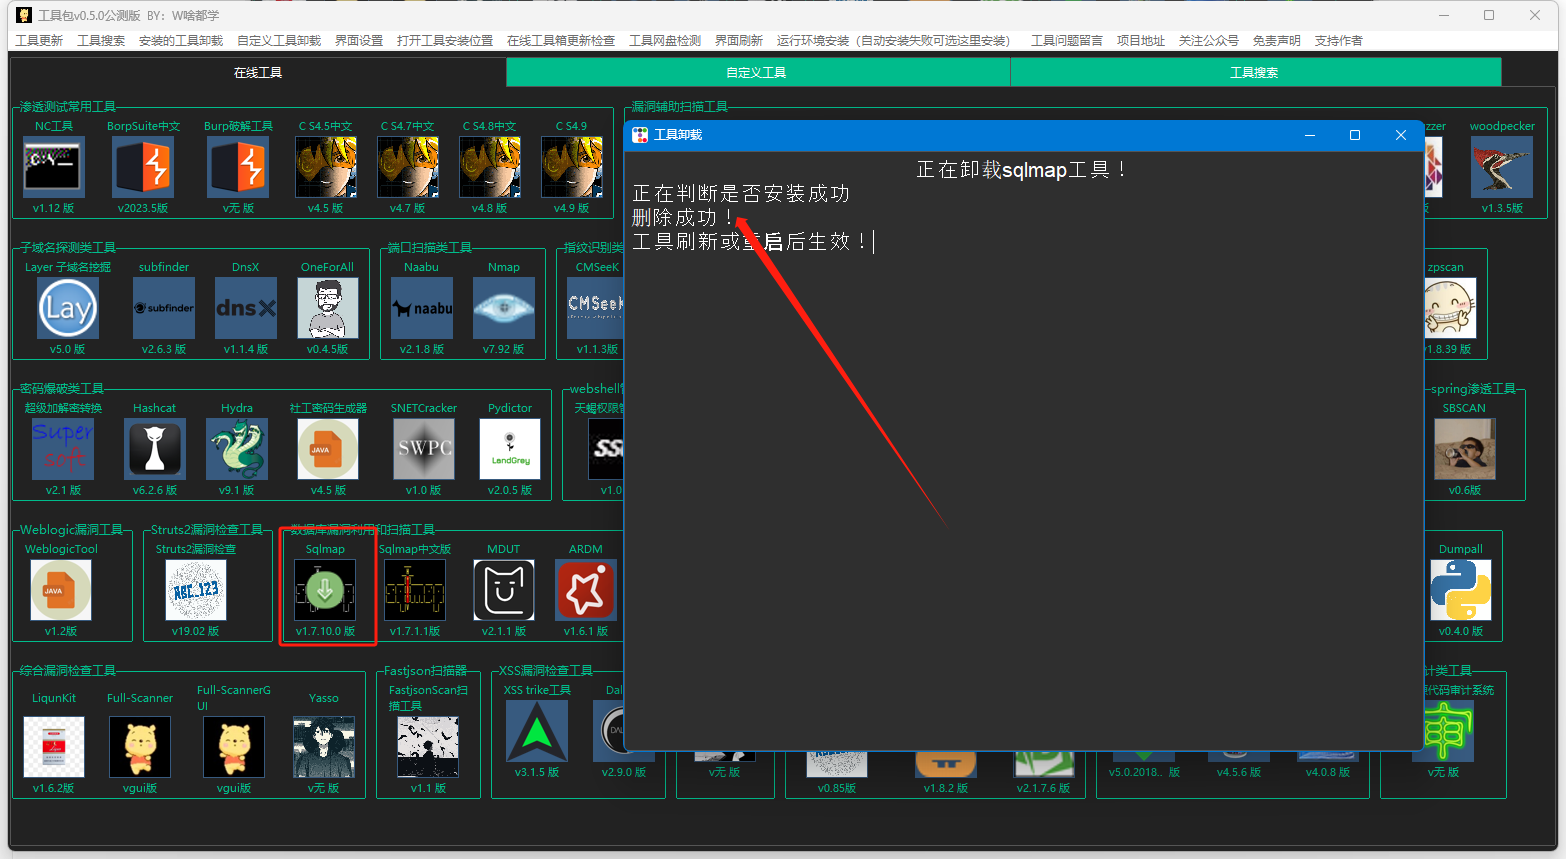Open the Dumpall Python icon
Screen dimensions: 1566x859
pos(1461,590)
